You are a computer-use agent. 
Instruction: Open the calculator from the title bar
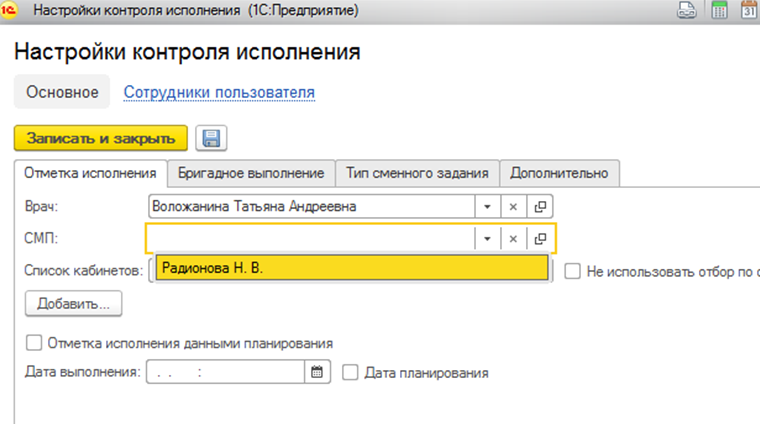point(718,11)
